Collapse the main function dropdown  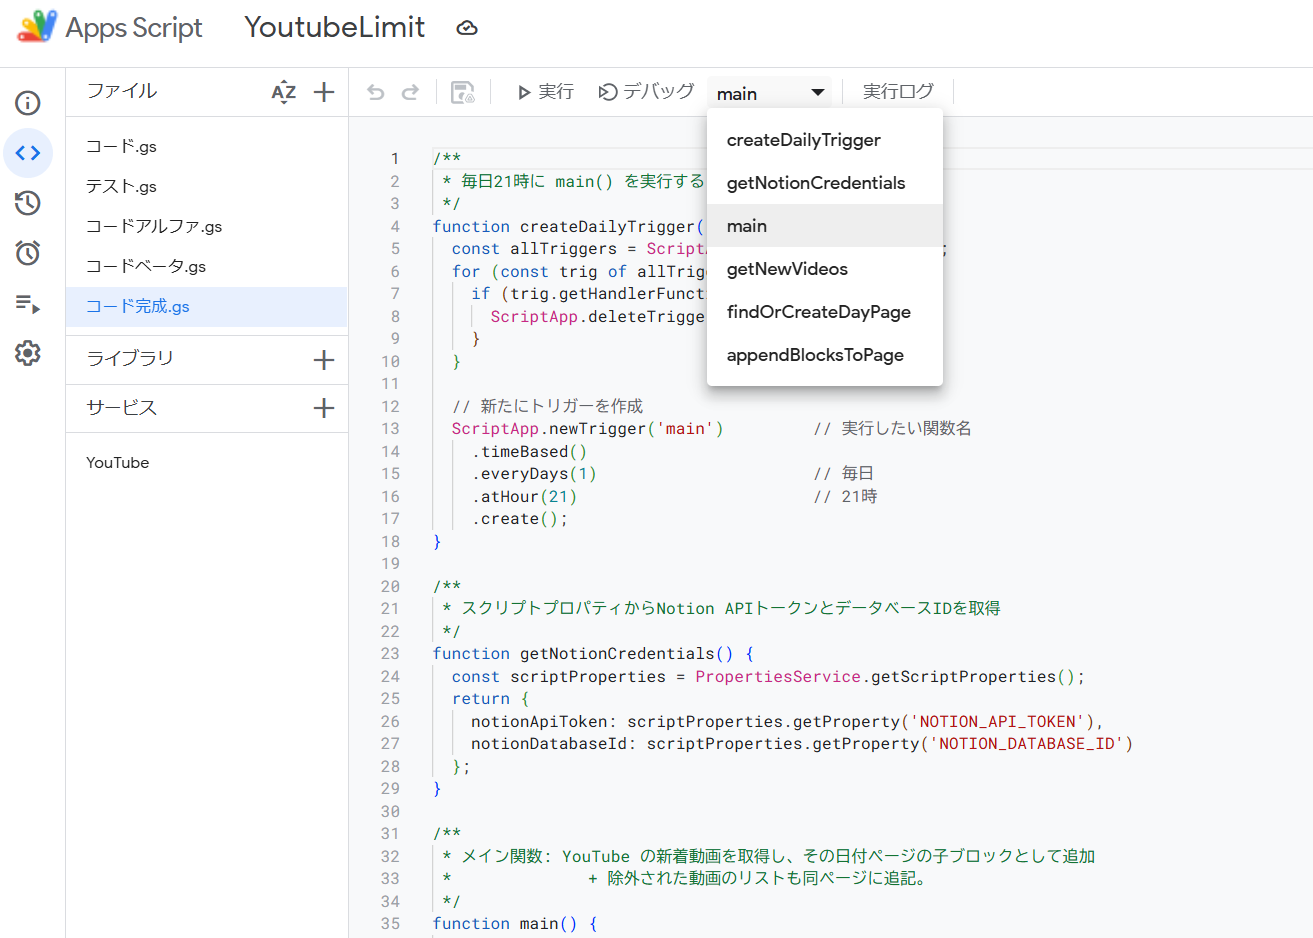click(x=769, y=93)
